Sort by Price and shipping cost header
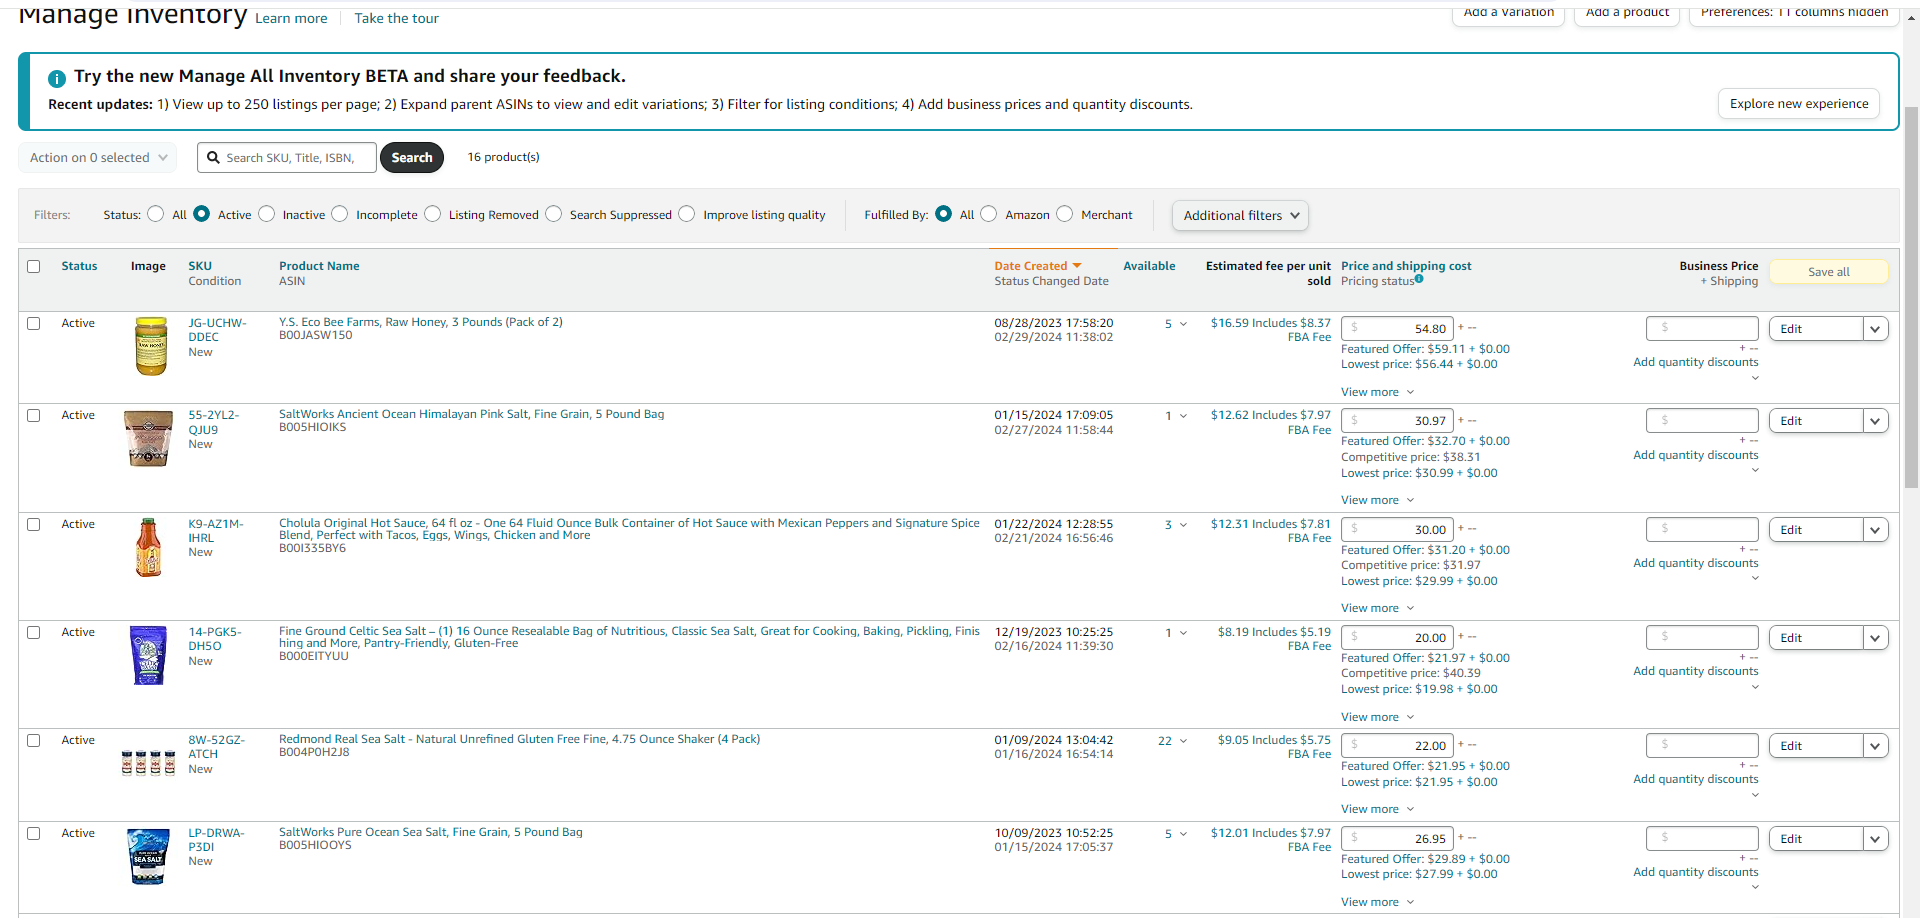 1406,266
